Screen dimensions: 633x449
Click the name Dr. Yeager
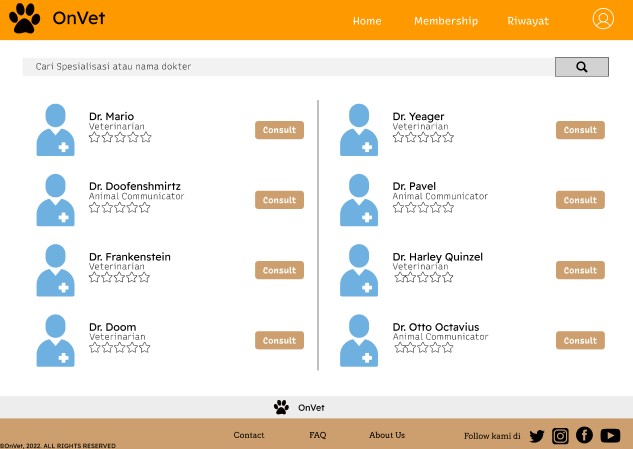tap(418, 117)
